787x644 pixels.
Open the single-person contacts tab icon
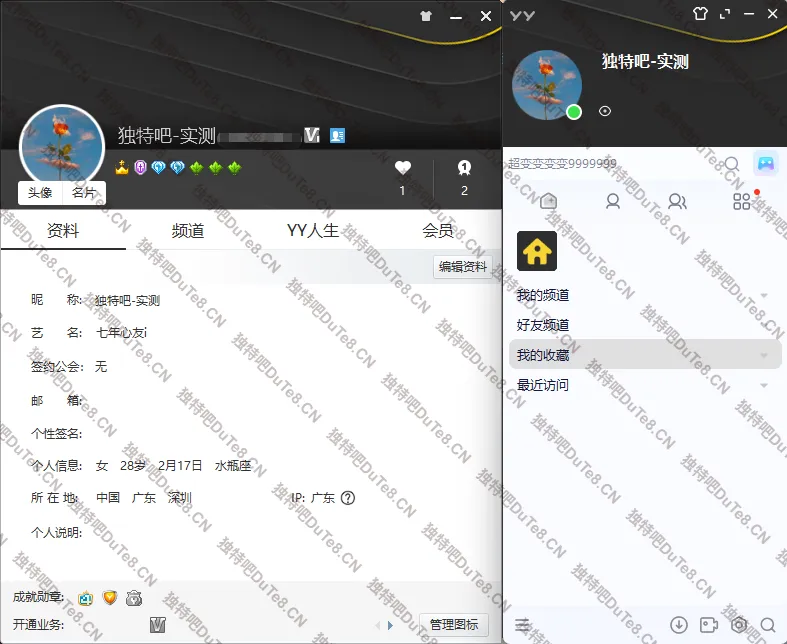613,202
